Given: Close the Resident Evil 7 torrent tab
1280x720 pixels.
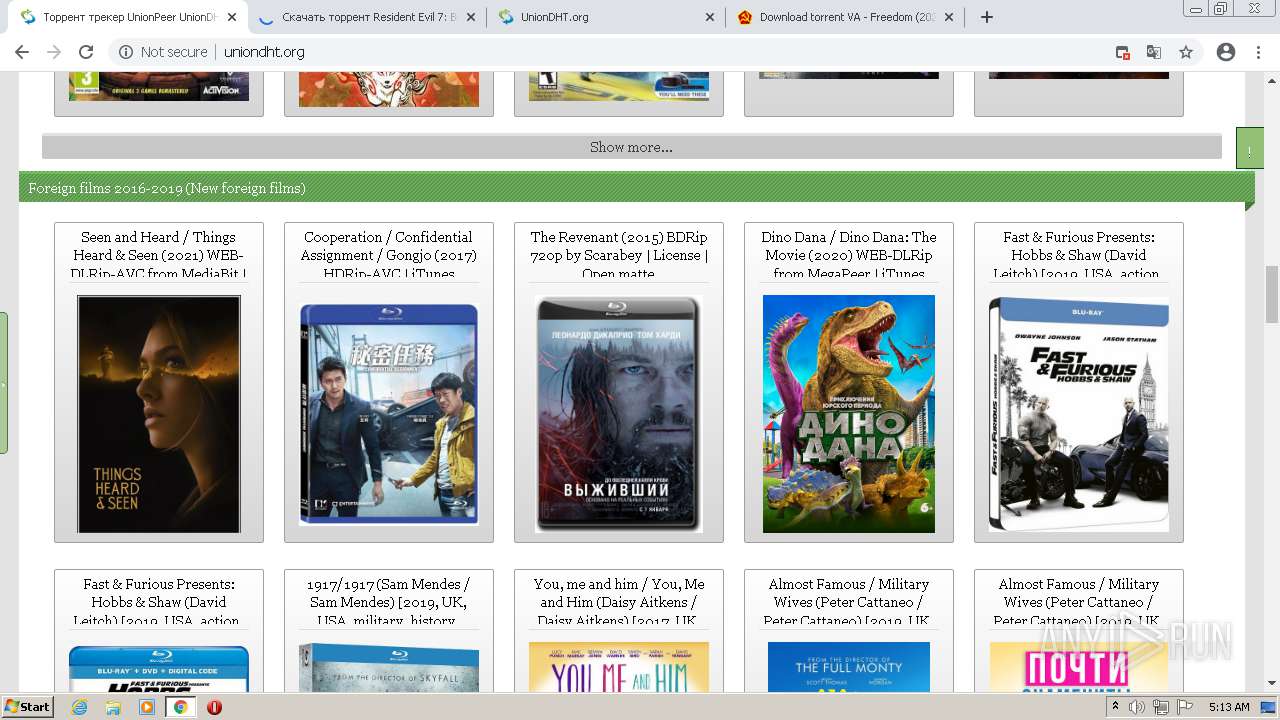Looking at the screenshot, I should click(471, 17).
